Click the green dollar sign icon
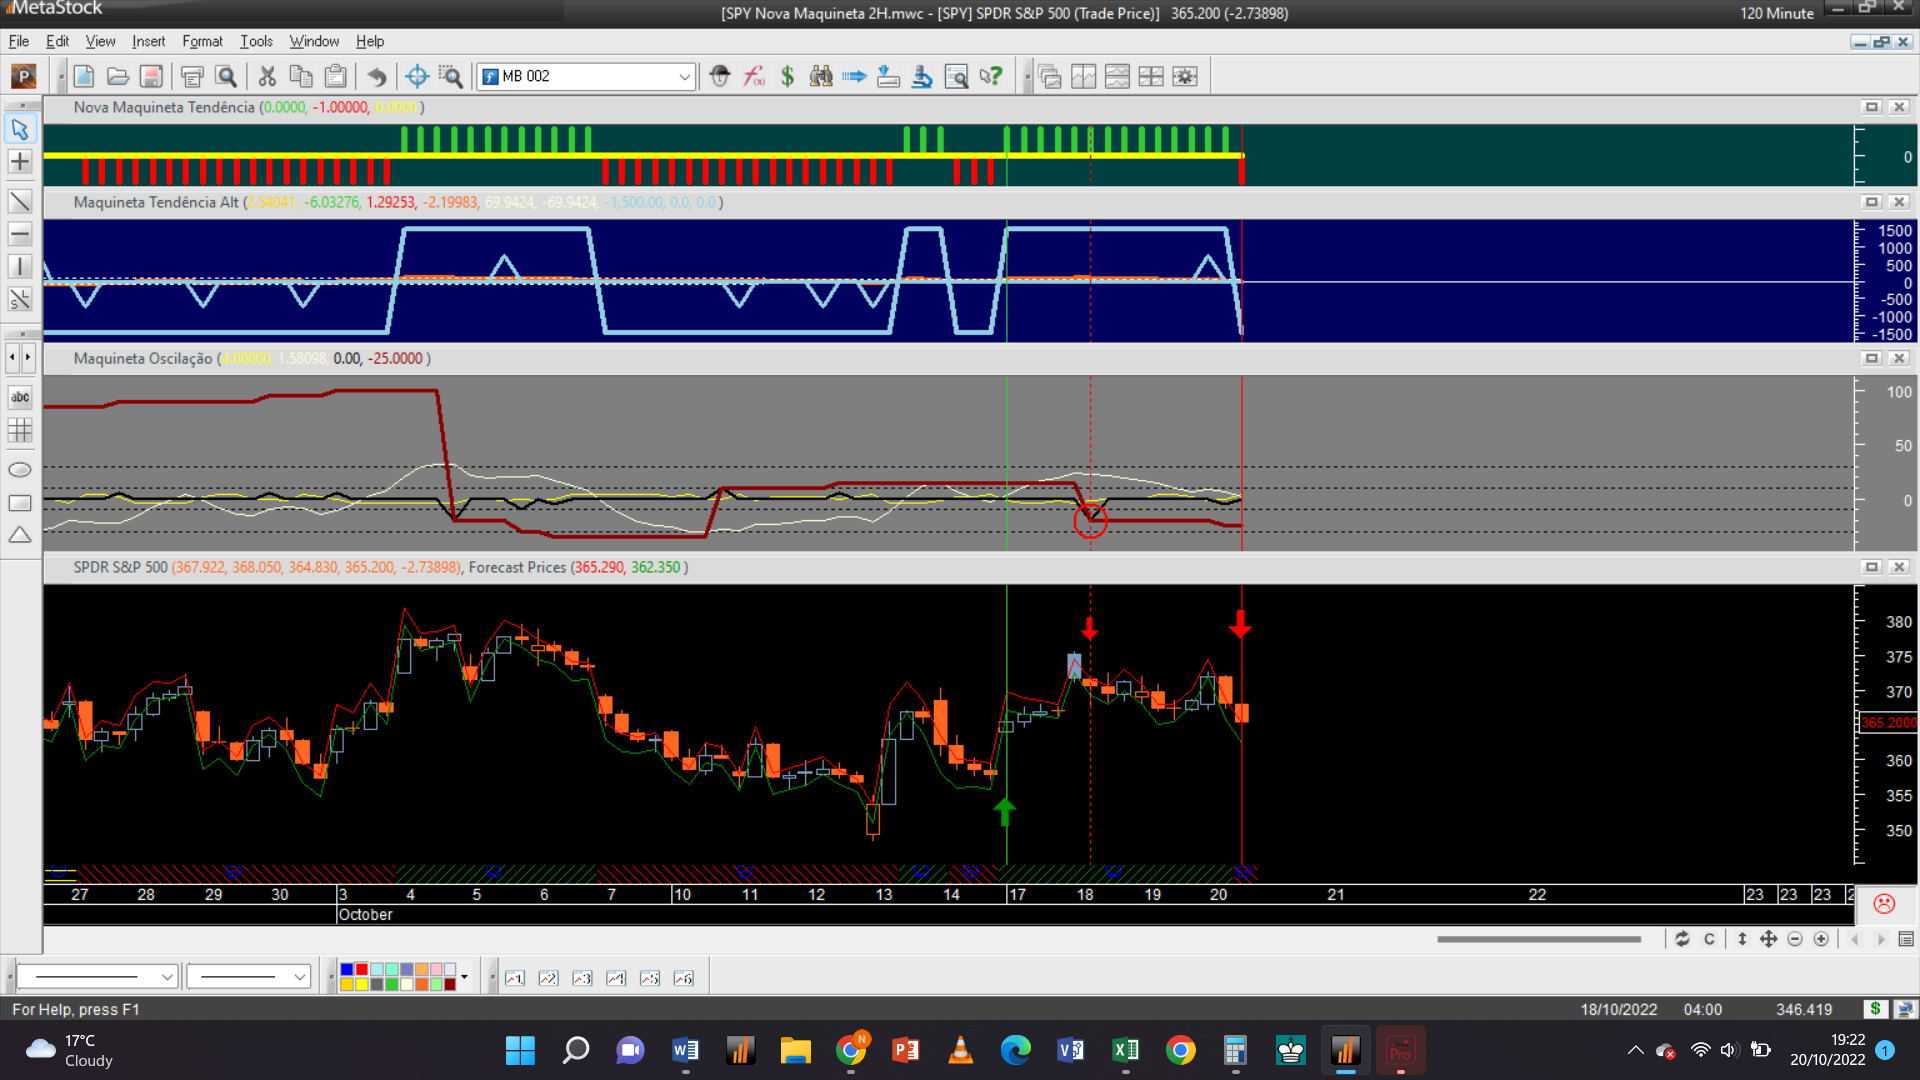1920x1080 pixels. point(787,76)
